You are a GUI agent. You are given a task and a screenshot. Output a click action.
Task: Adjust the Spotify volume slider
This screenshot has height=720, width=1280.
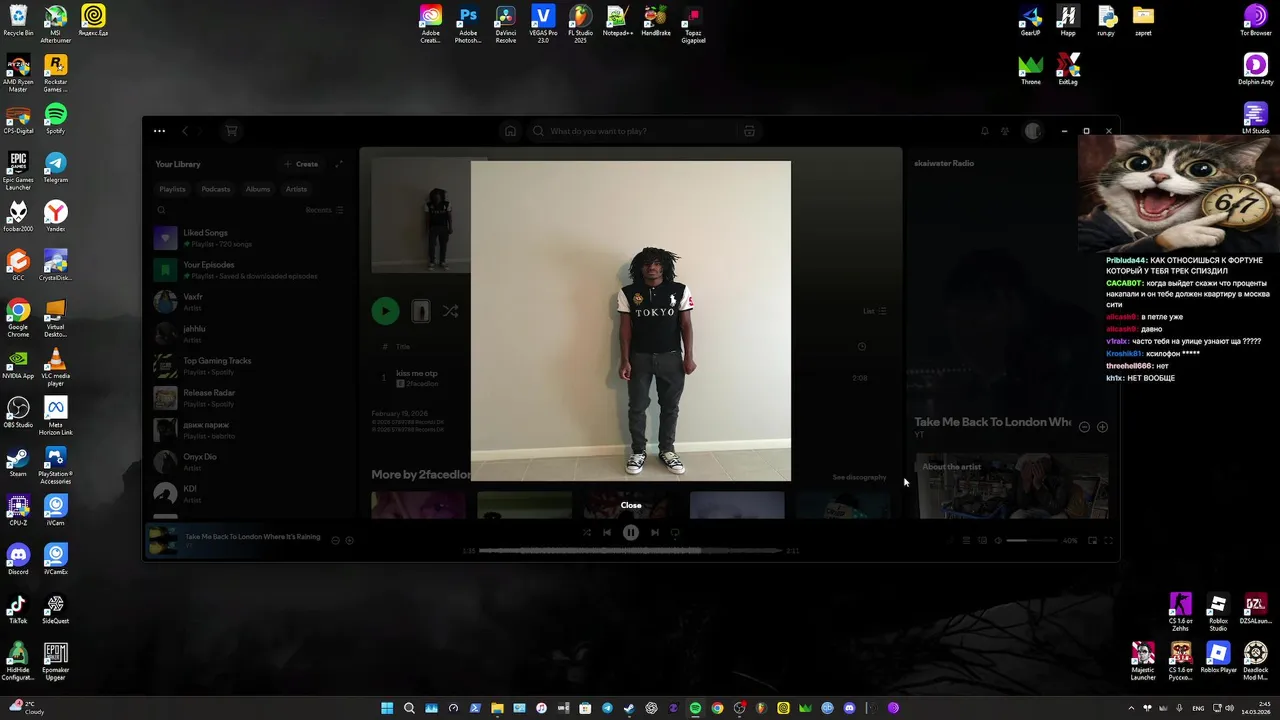1032,541
